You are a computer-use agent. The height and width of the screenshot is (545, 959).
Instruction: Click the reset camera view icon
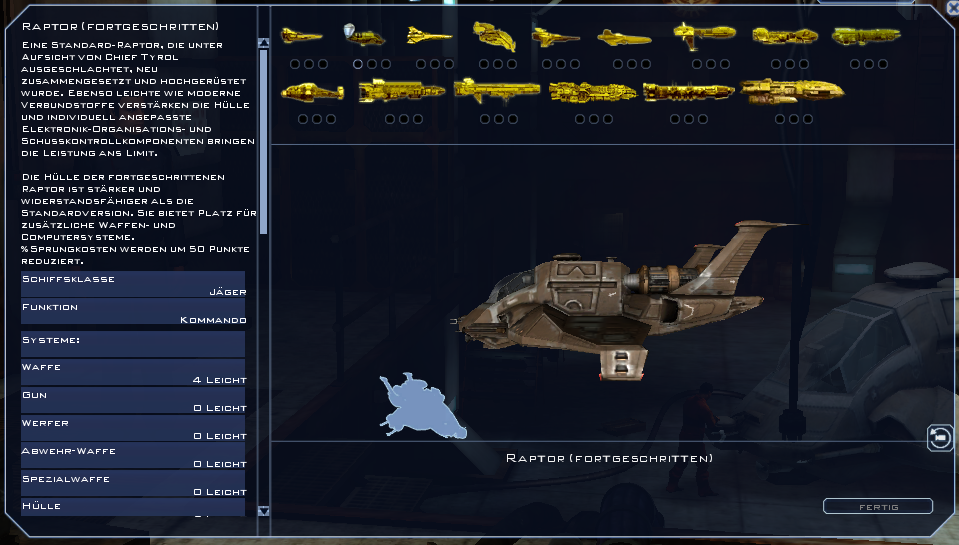[x=940, y=438]
